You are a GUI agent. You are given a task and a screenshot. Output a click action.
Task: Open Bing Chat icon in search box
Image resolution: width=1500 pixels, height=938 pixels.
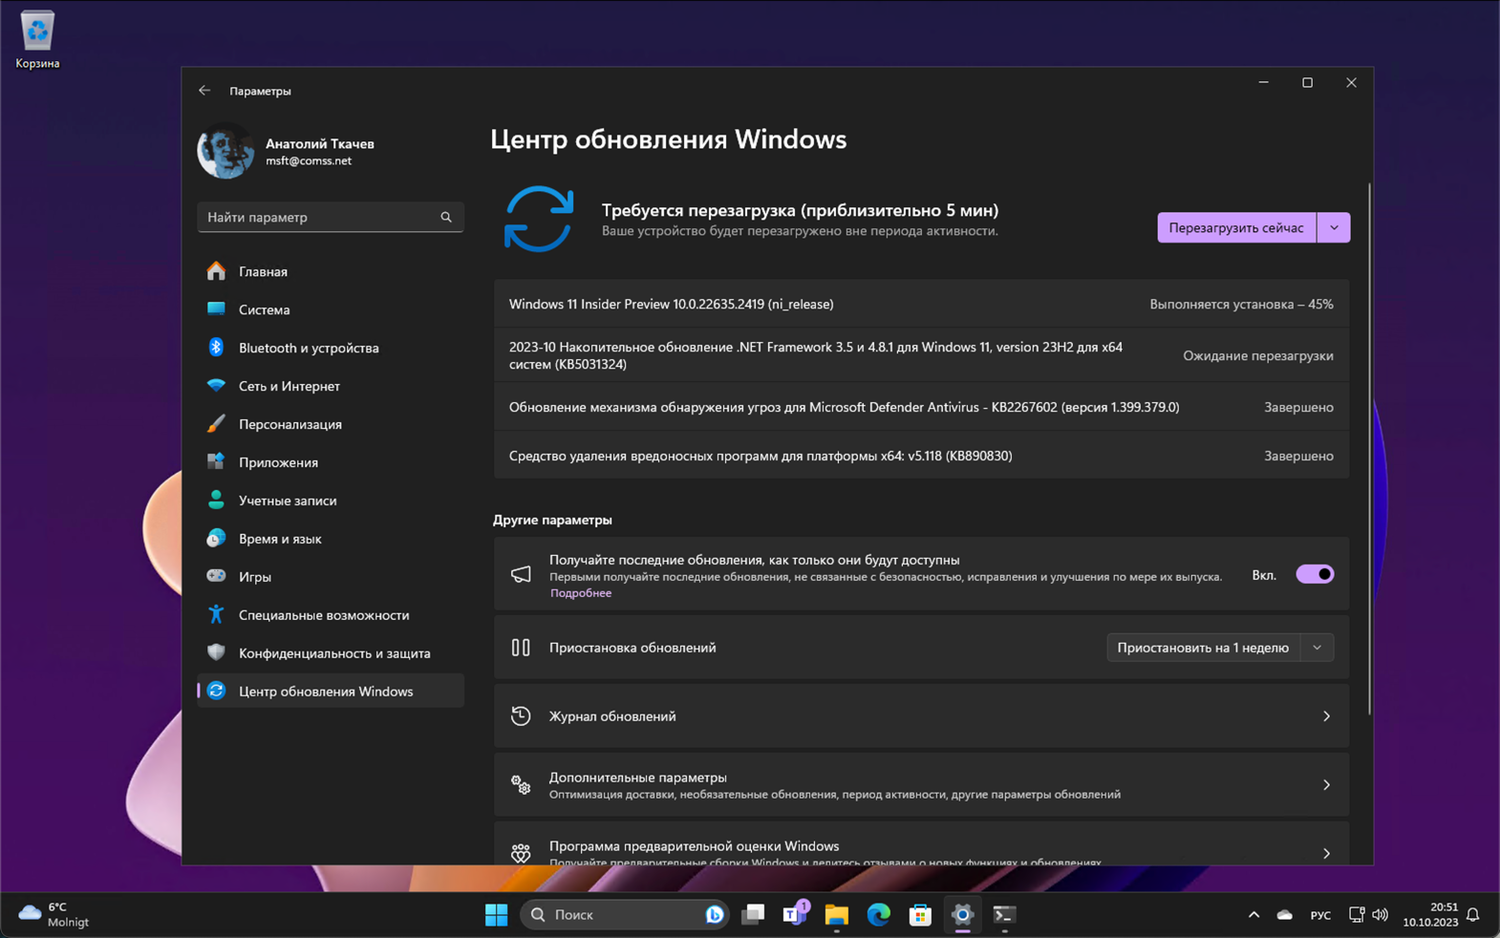[x=714, y=914]
